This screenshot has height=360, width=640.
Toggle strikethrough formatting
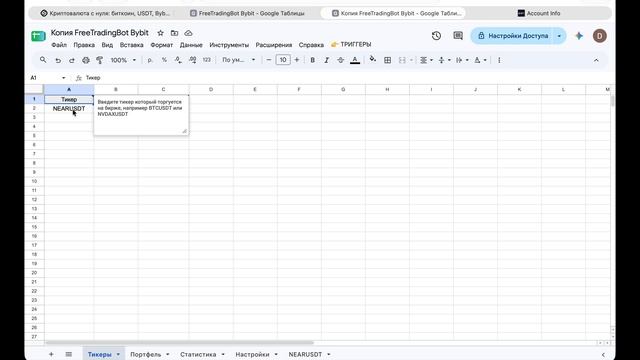coord(340,60)
